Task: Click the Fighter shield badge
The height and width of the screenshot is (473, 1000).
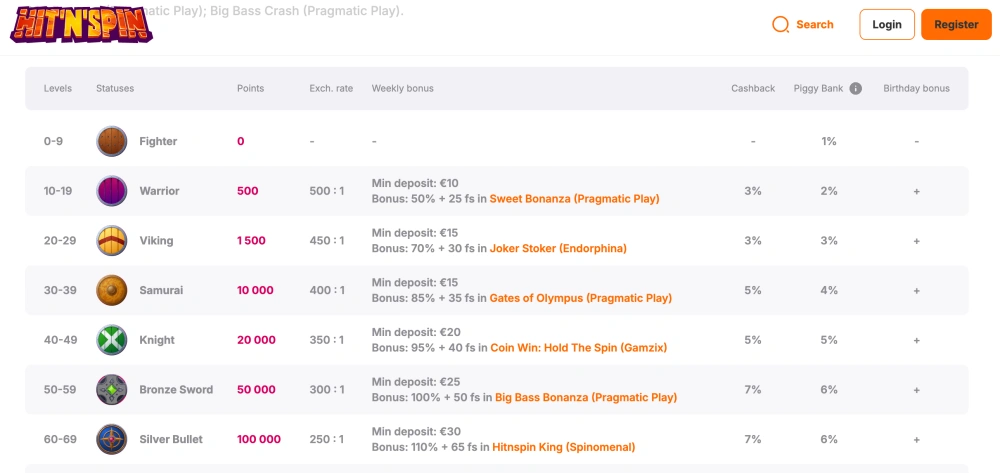Action: point(112,141)
